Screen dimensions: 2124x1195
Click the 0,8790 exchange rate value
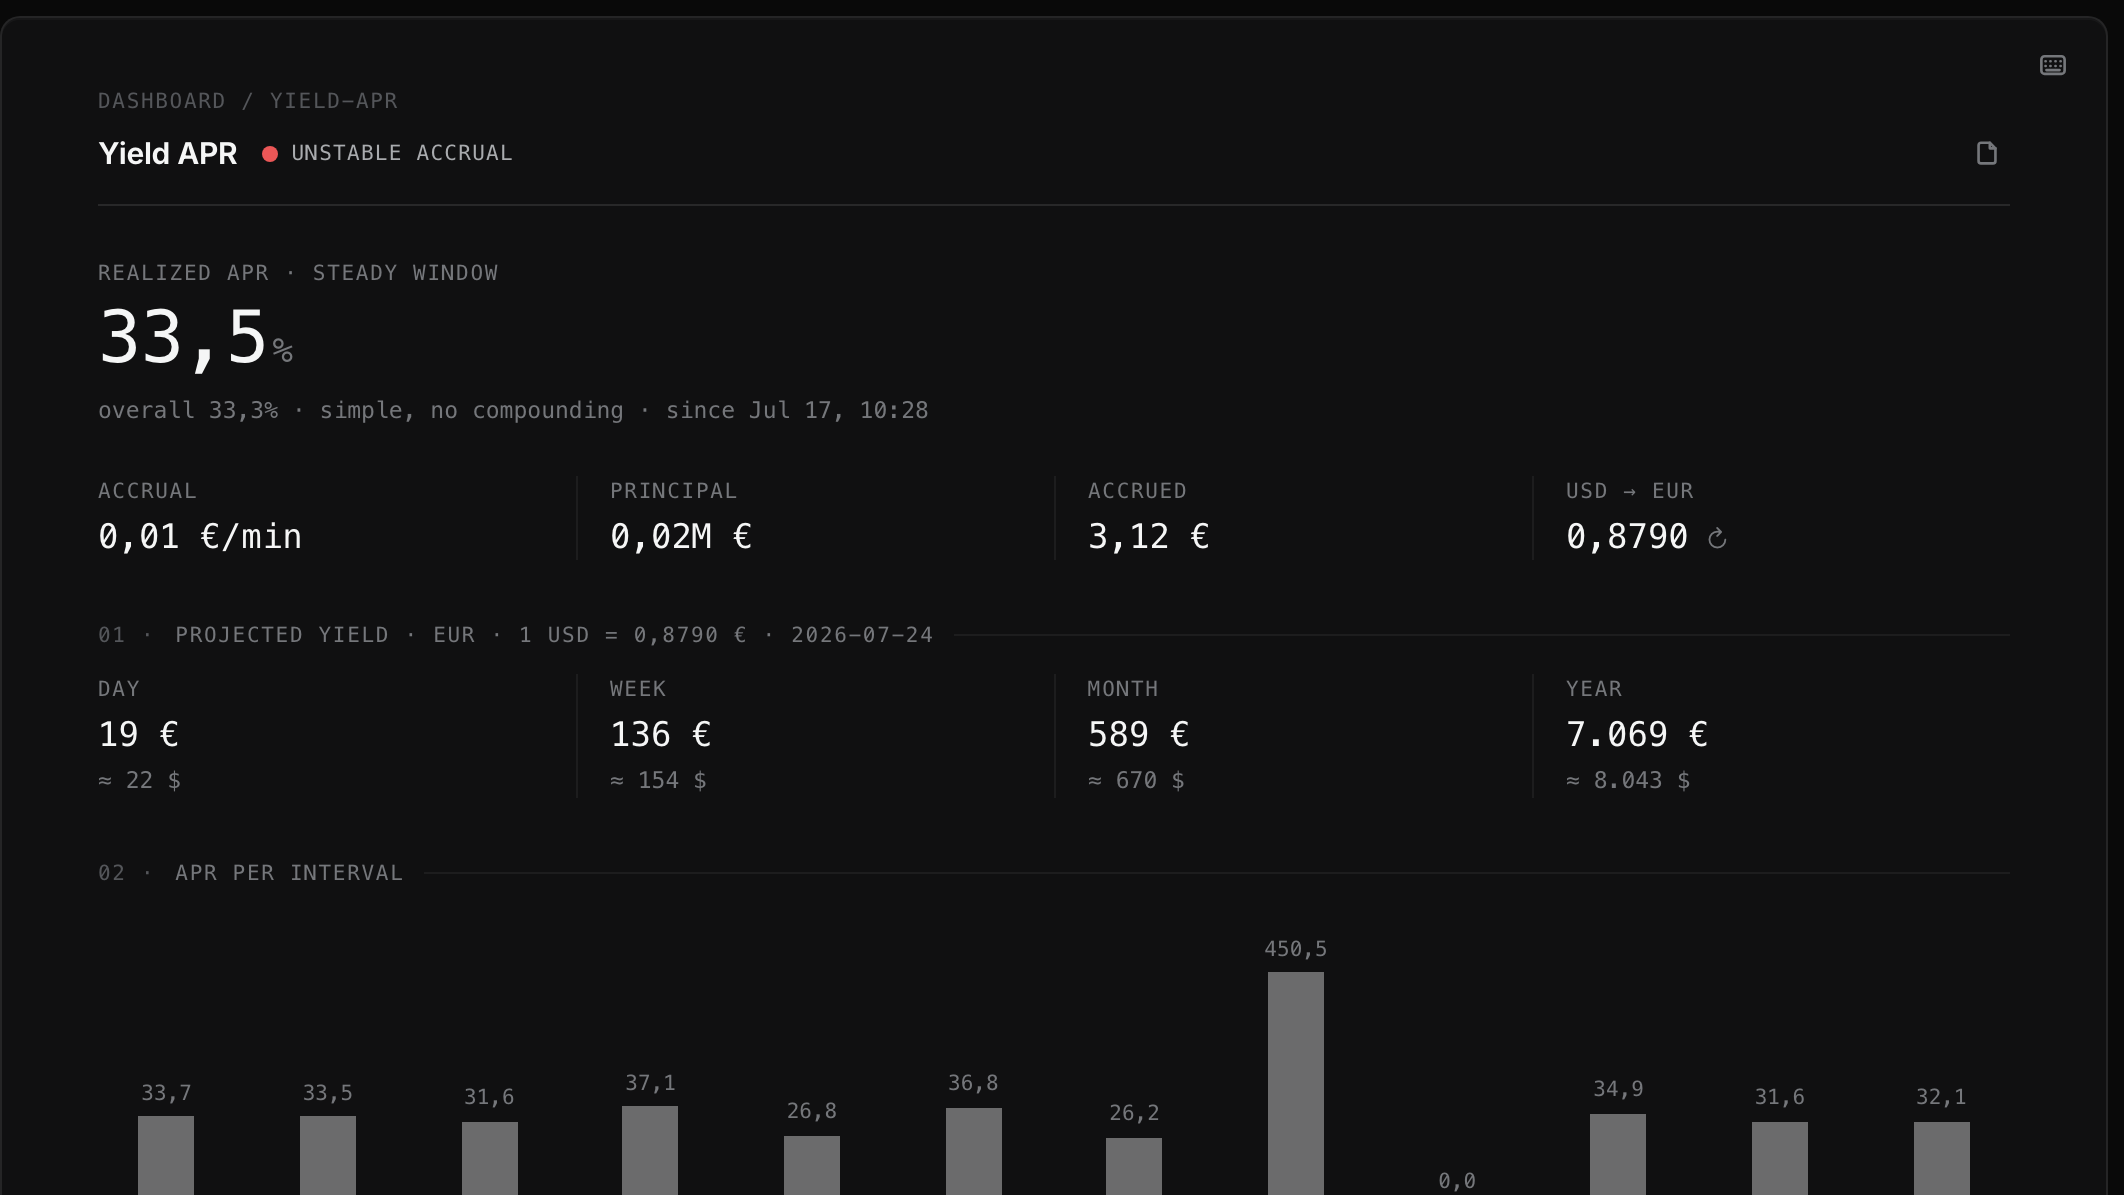pos(1627,537)
